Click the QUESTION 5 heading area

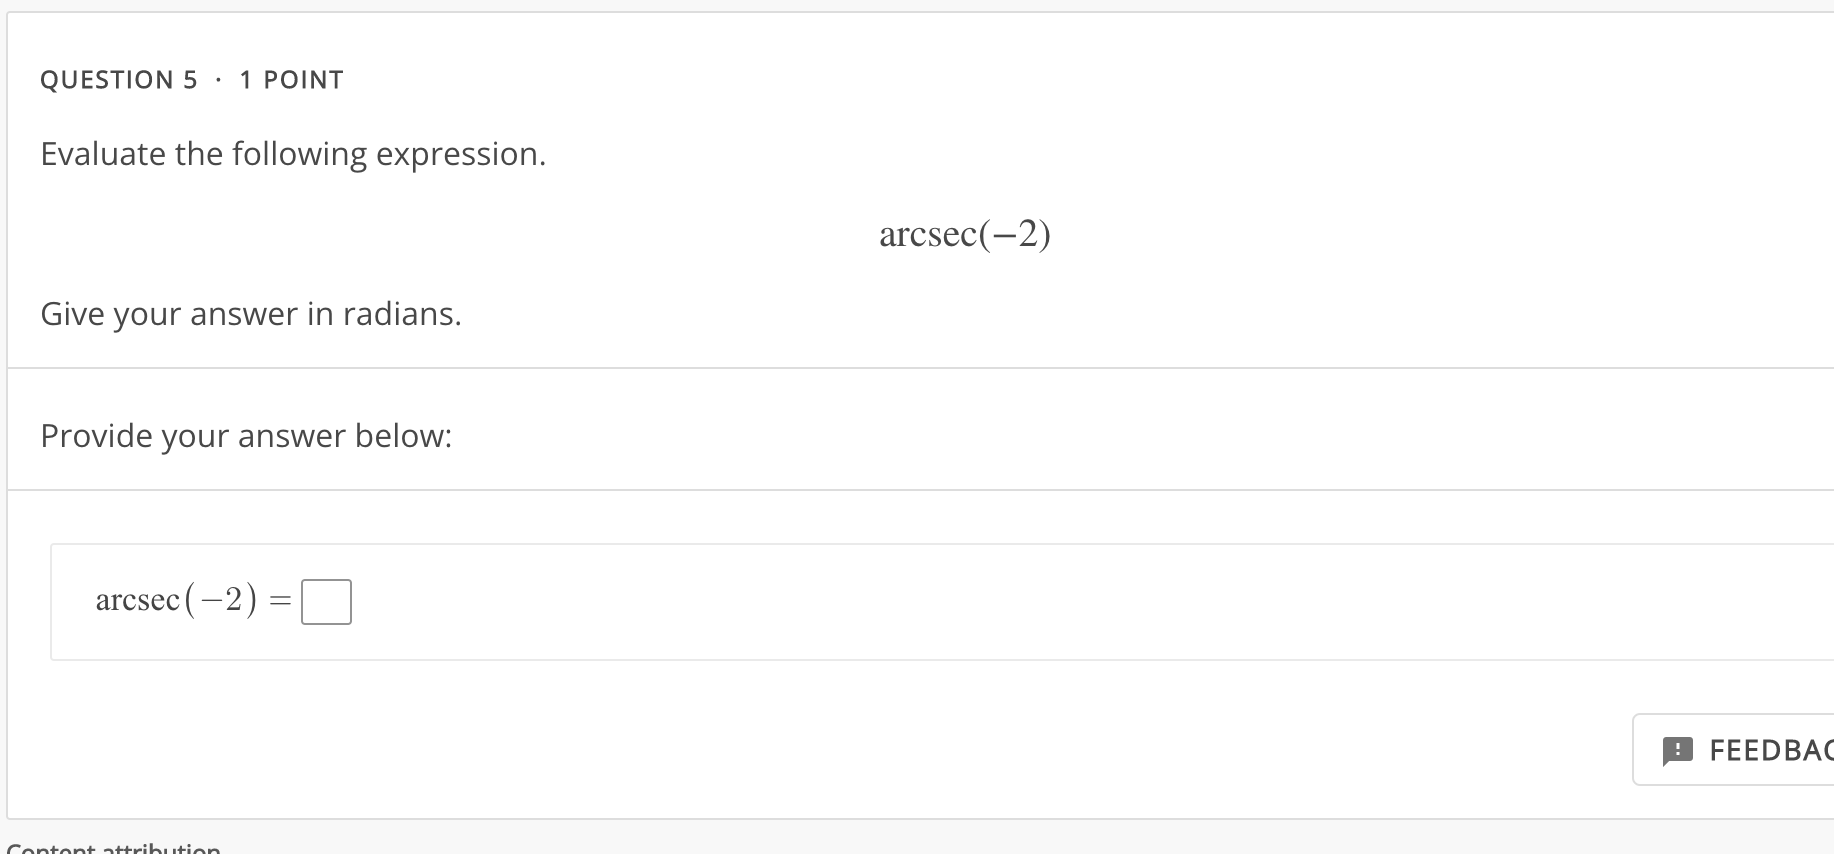(120, 79)
